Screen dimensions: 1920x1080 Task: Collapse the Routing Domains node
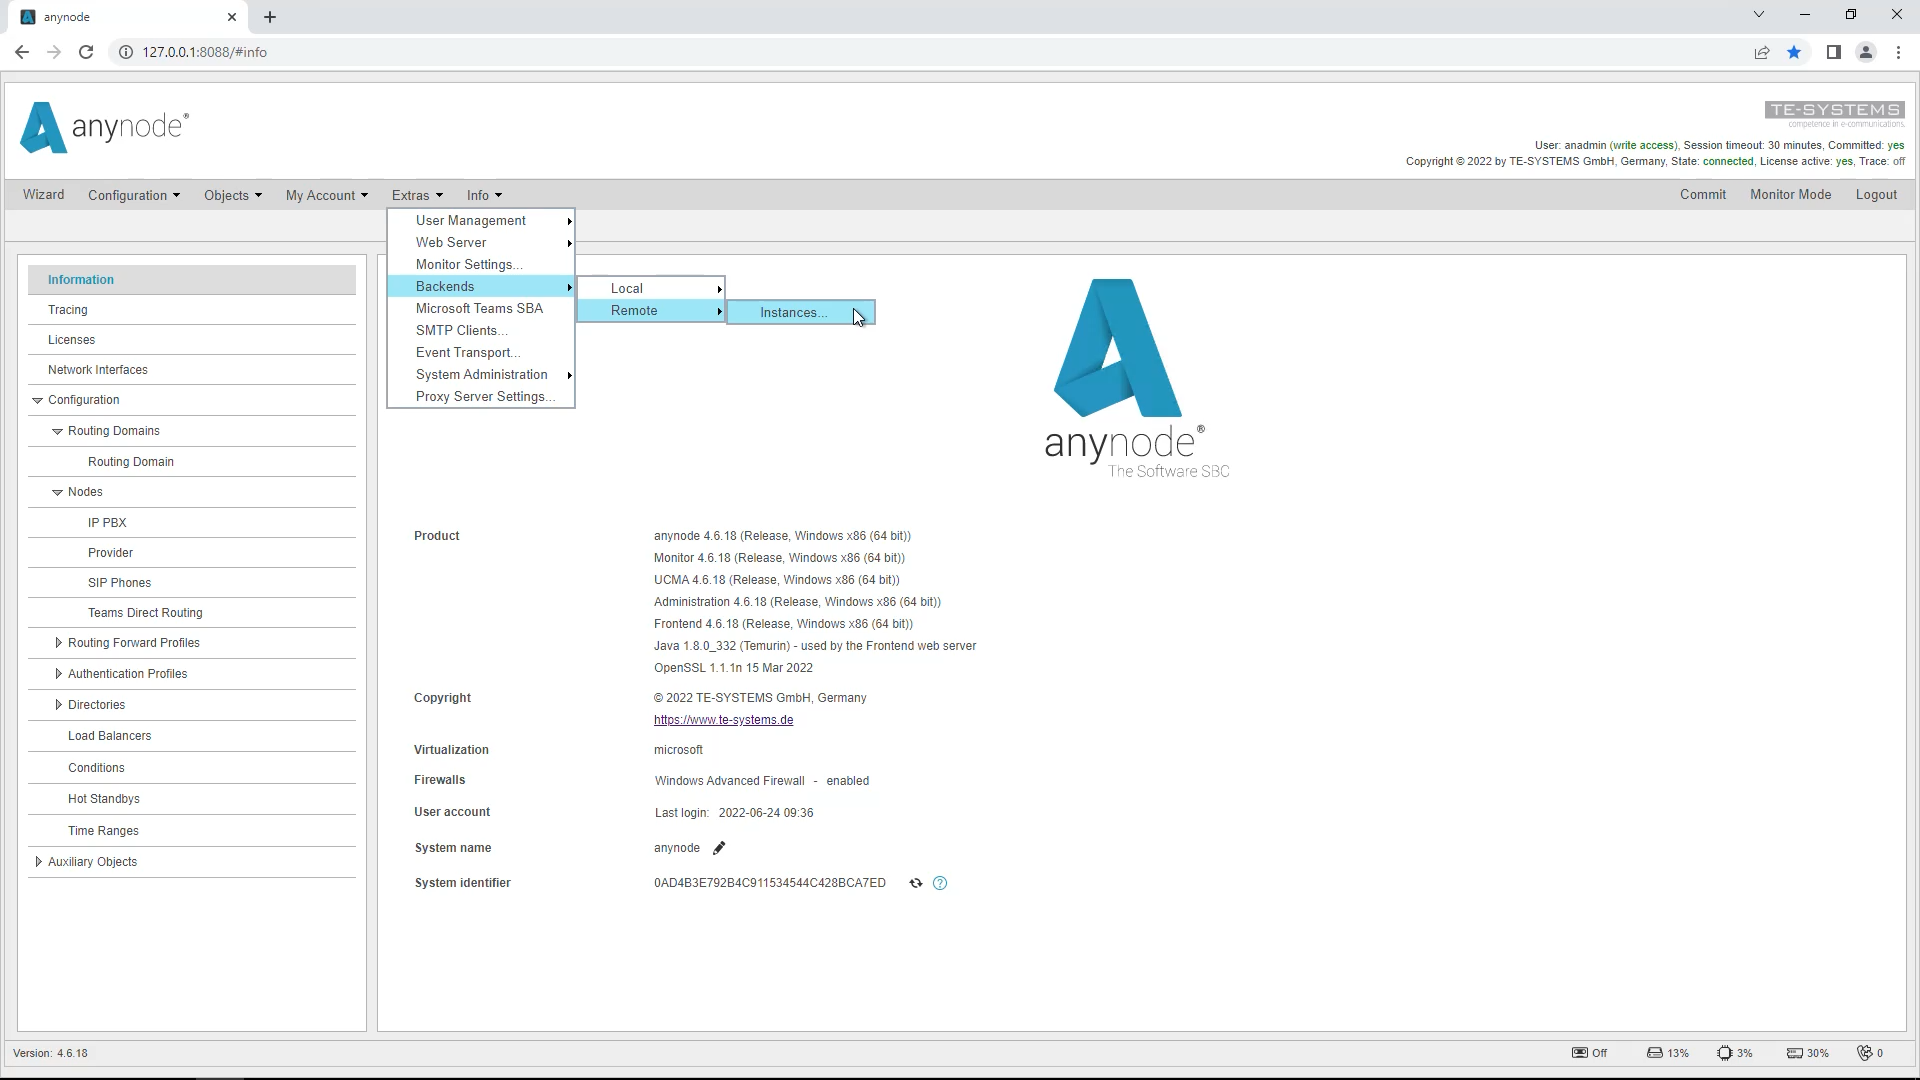pyautogui.click(x=57, y=431)
